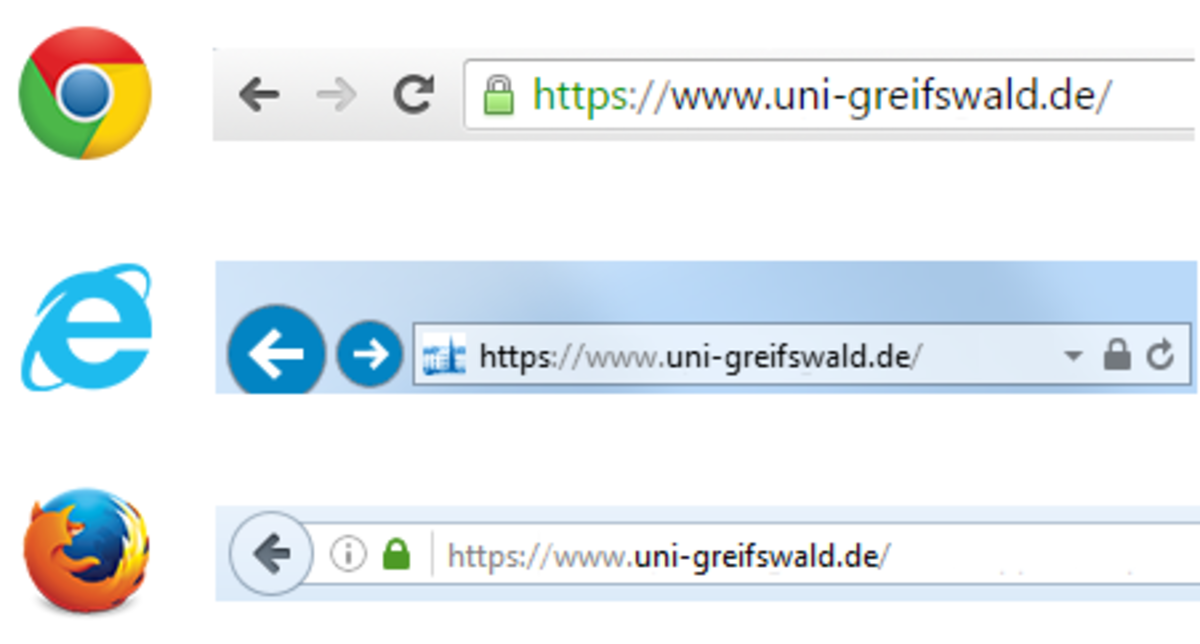Click the Google Chrome logo
Viewport: 1200px width, 644px height.
85,93
